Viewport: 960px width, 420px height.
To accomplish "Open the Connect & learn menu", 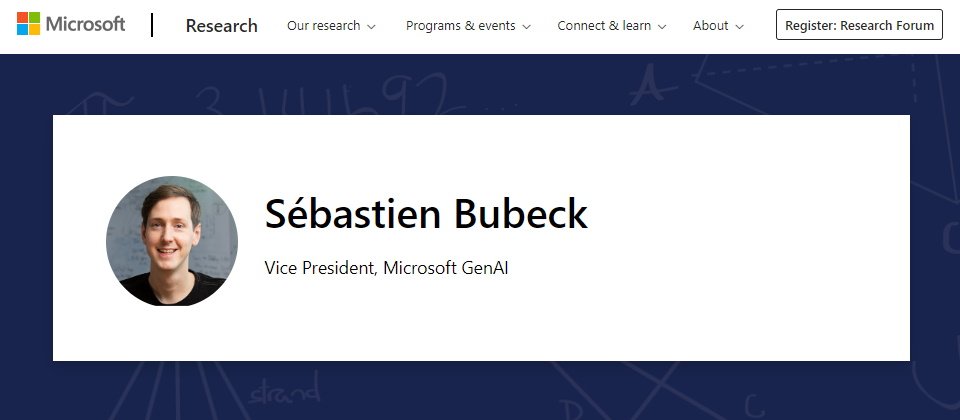I will [x=604, y=26].
